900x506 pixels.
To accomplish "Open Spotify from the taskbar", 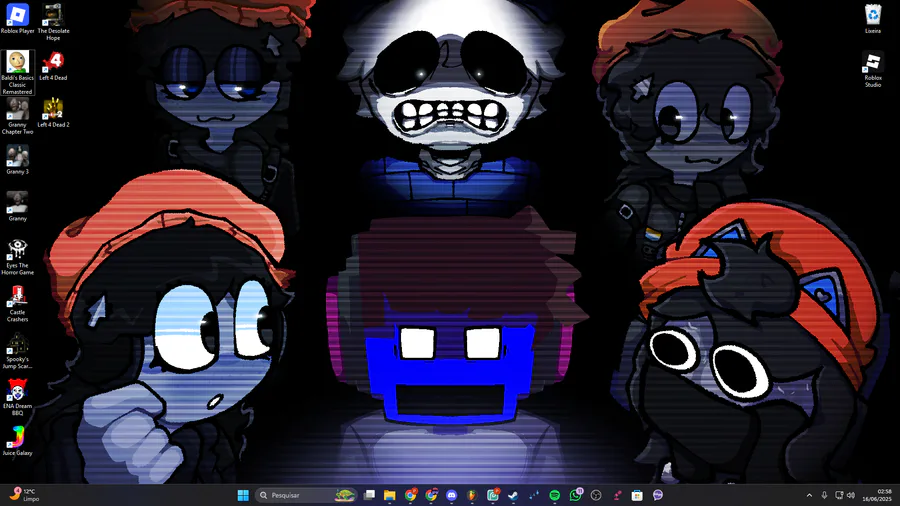I will point(554,495).
